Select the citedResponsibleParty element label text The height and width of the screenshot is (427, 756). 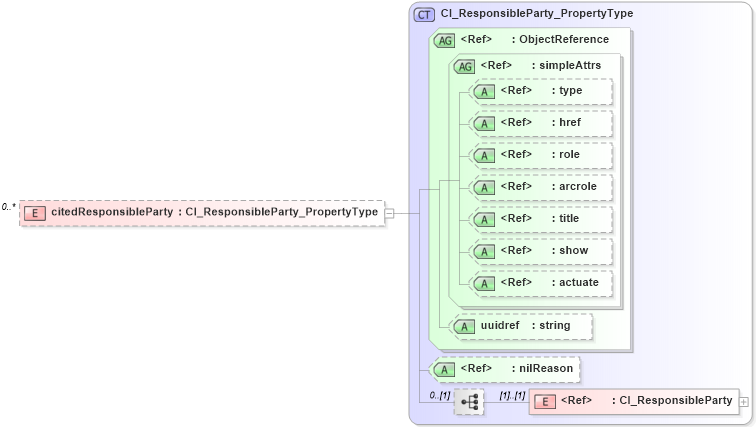(215, 212)
